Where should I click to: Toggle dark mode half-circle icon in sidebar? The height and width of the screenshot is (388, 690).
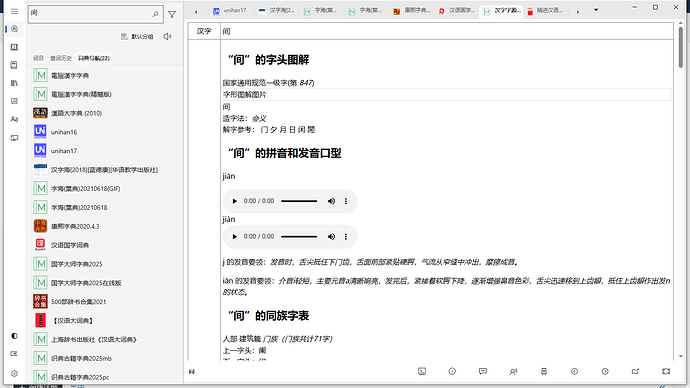click(x=15, y=336)
